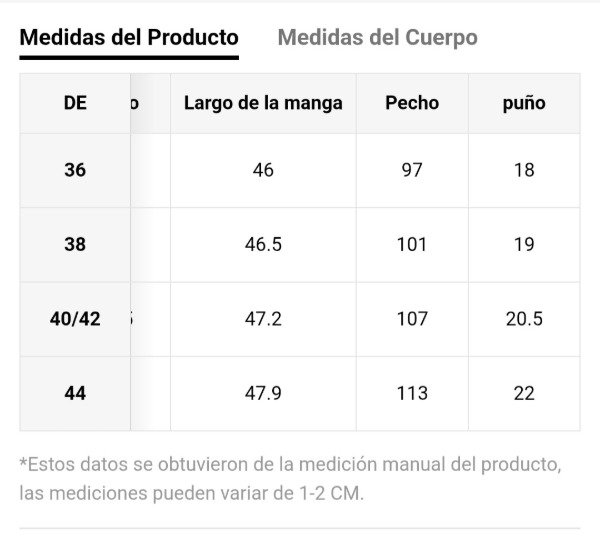
Task: Select size 38 row label
Action: 75,244
